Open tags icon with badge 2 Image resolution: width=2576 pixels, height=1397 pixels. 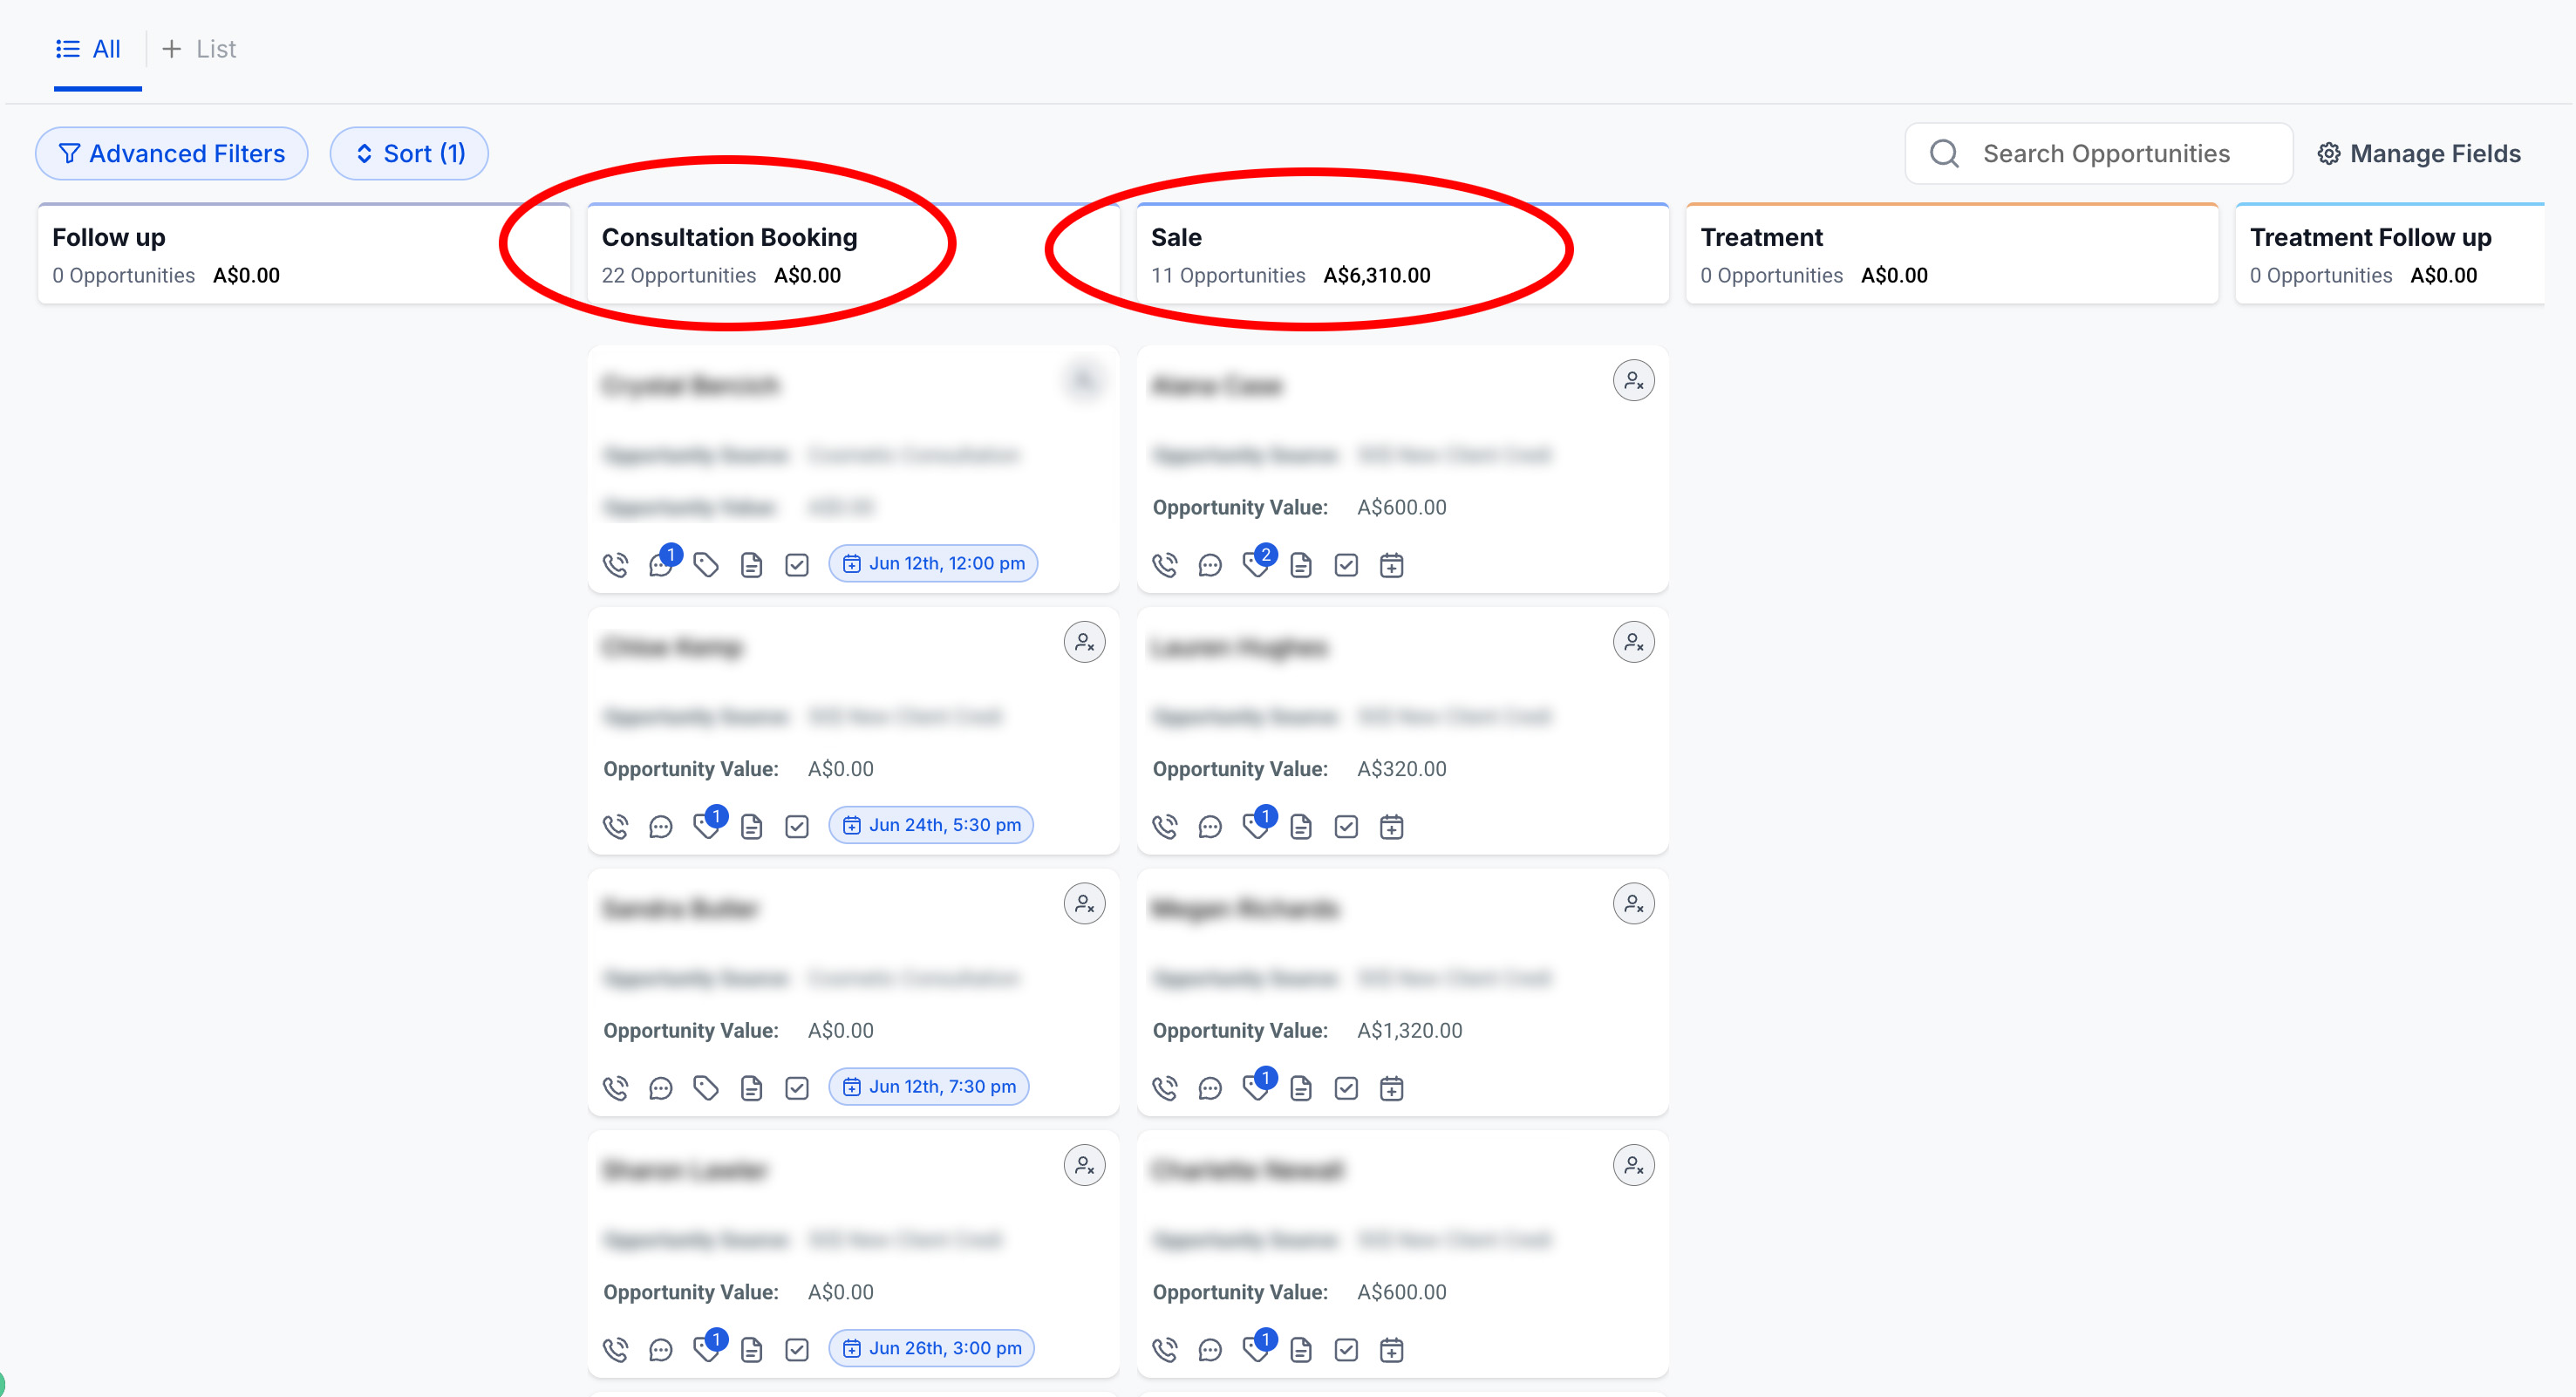click(1256, 564)
